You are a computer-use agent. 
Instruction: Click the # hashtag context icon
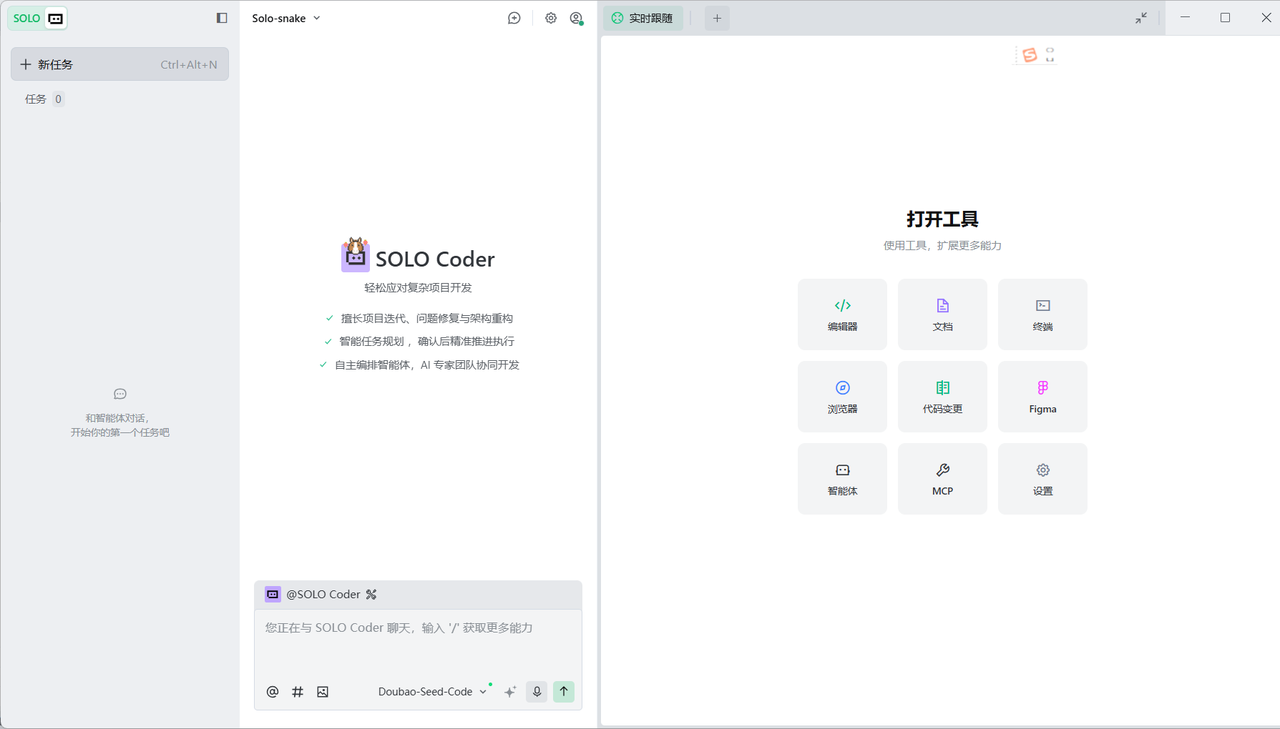pyautogui.click(x=297, y=691)
